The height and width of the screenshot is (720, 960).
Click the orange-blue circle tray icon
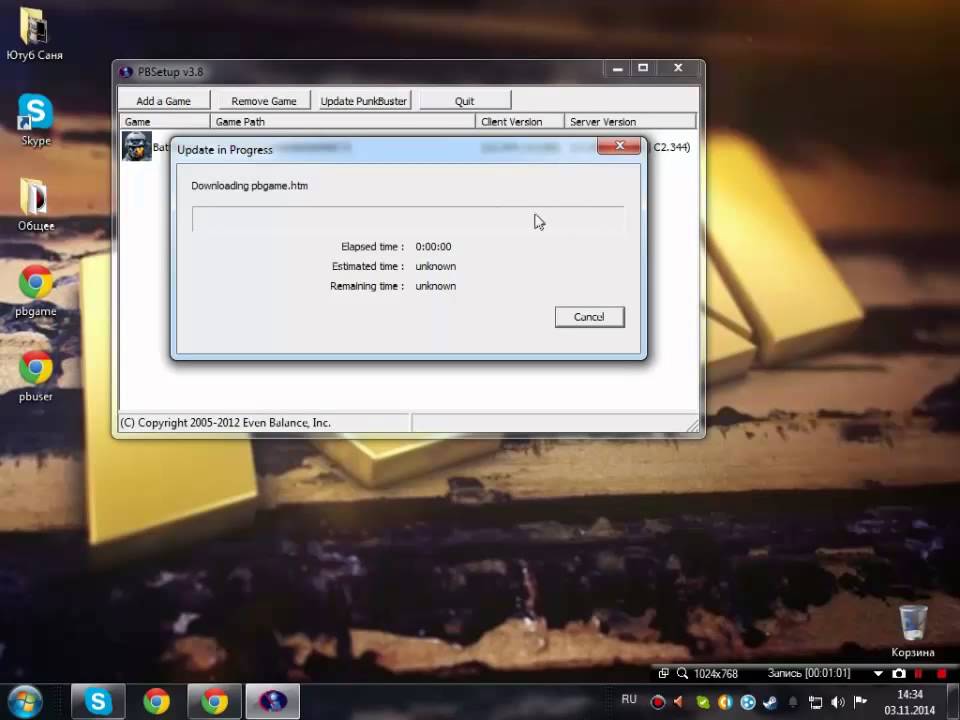726,702
